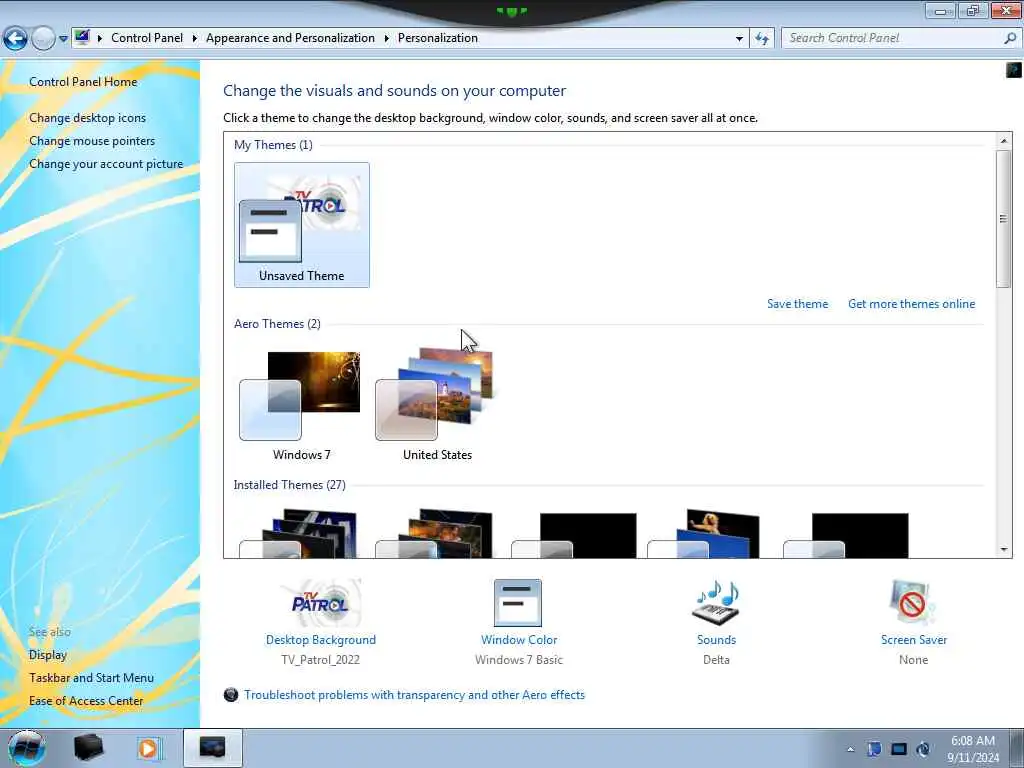The height and width of the screenshot is (768, 1024).
Task: Open Control Panel Home link
Action: point(83,82)
